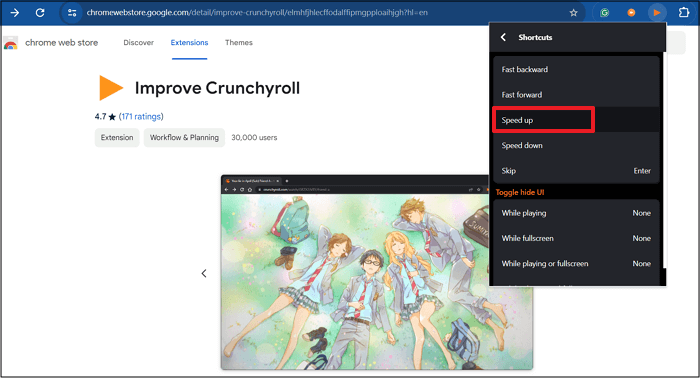Select the Fast forward shortcut
Image resolution: width=700 pixels, height=378 pixels.
(576, 95)
